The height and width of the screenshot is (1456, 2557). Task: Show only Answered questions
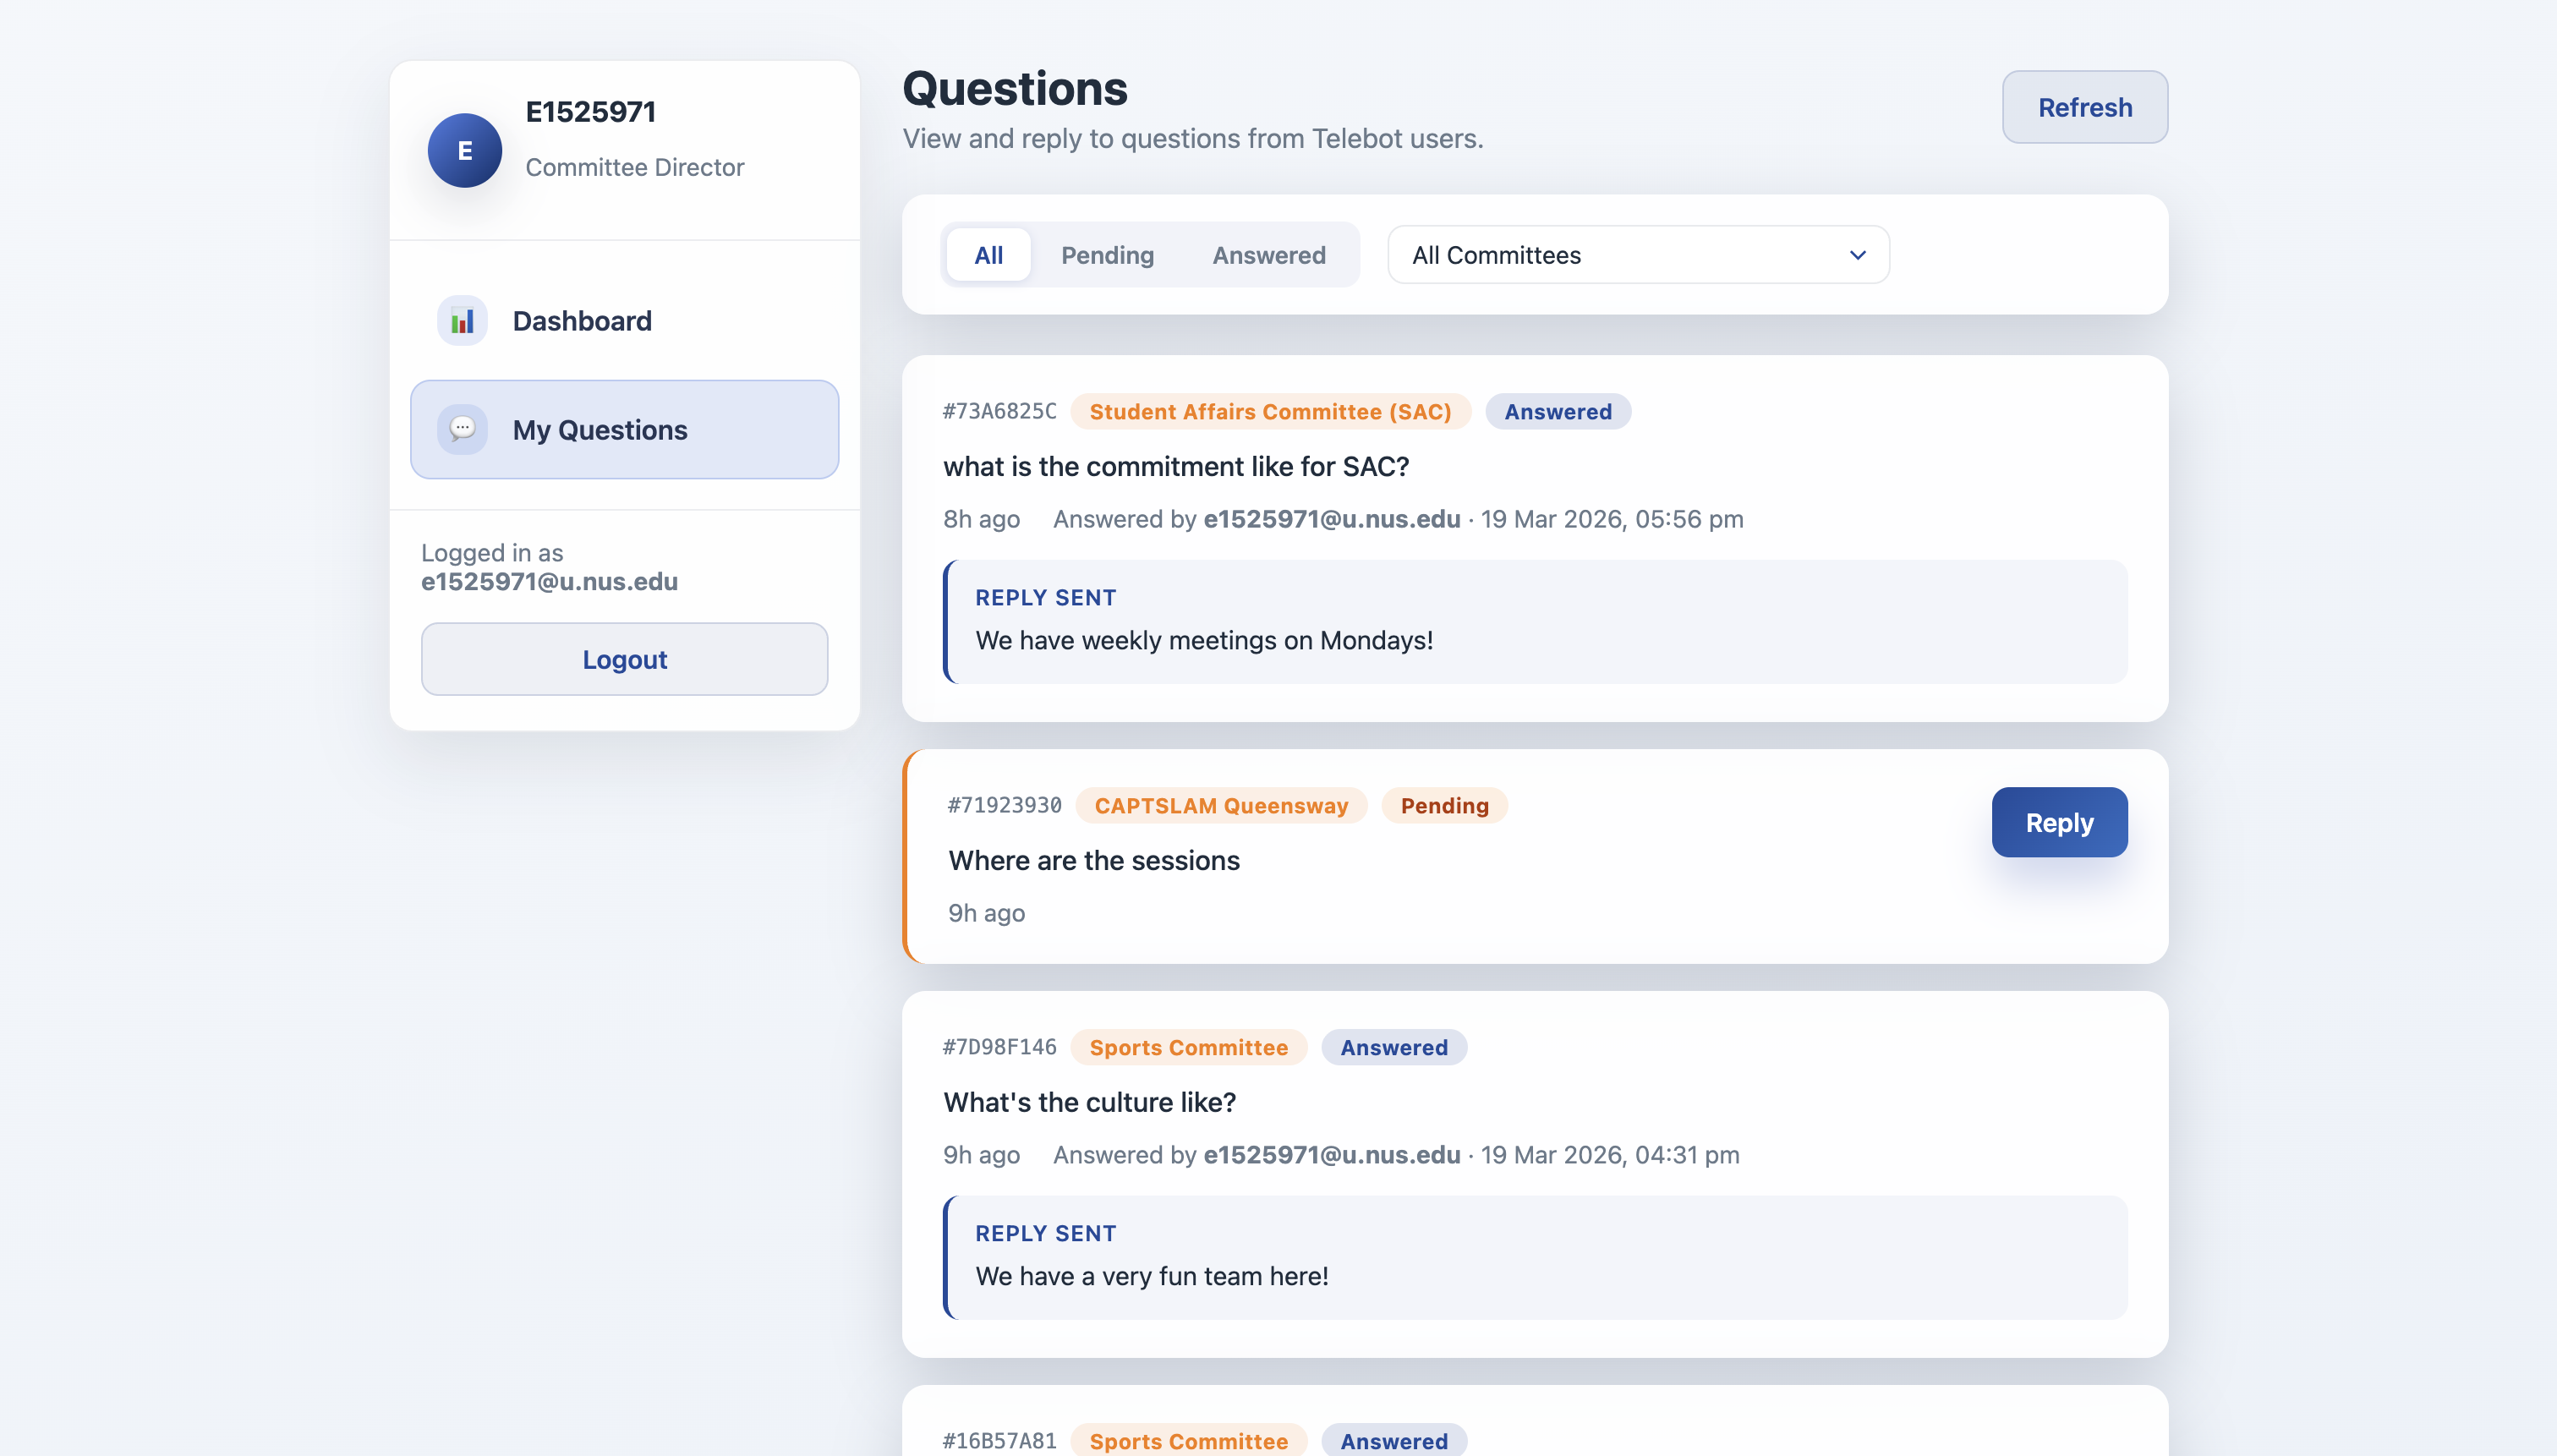click(x=1268, y=255)
